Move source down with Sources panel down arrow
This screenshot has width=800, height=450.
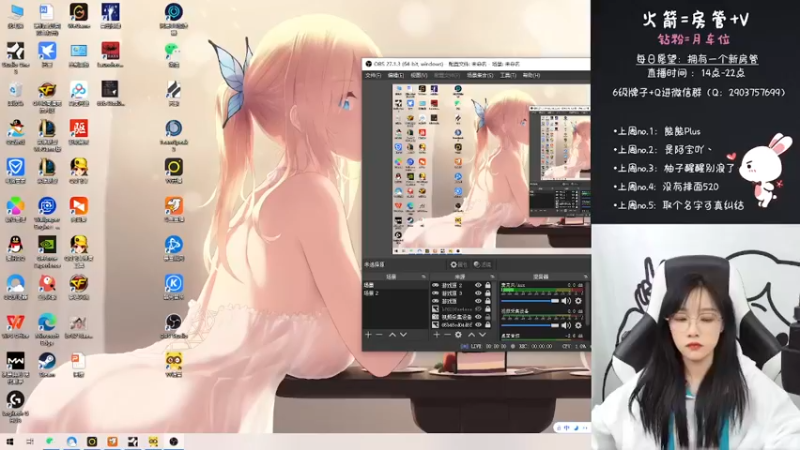482,335
